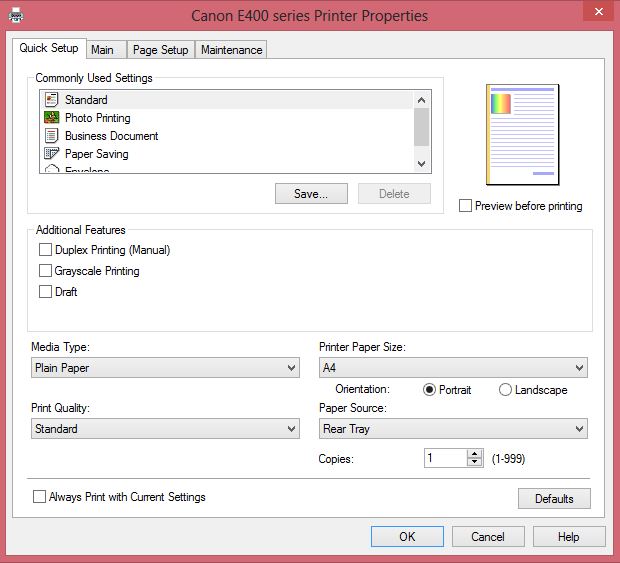Select the Standard profile icon
Viewport: 620px width, 563px height.
tap(52, 100)
